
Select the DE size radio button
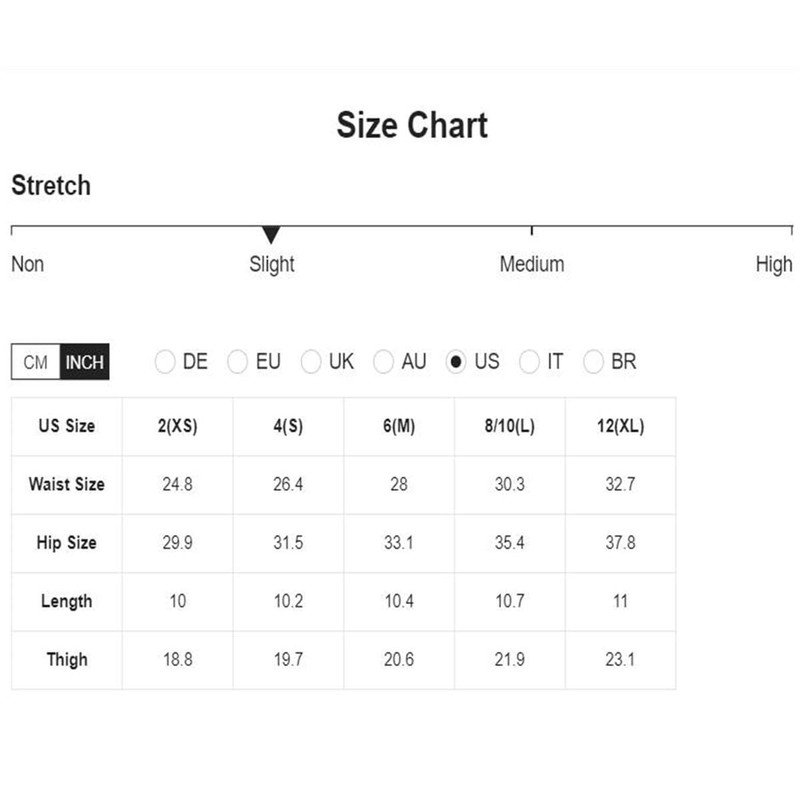click(x=165, y=362)
